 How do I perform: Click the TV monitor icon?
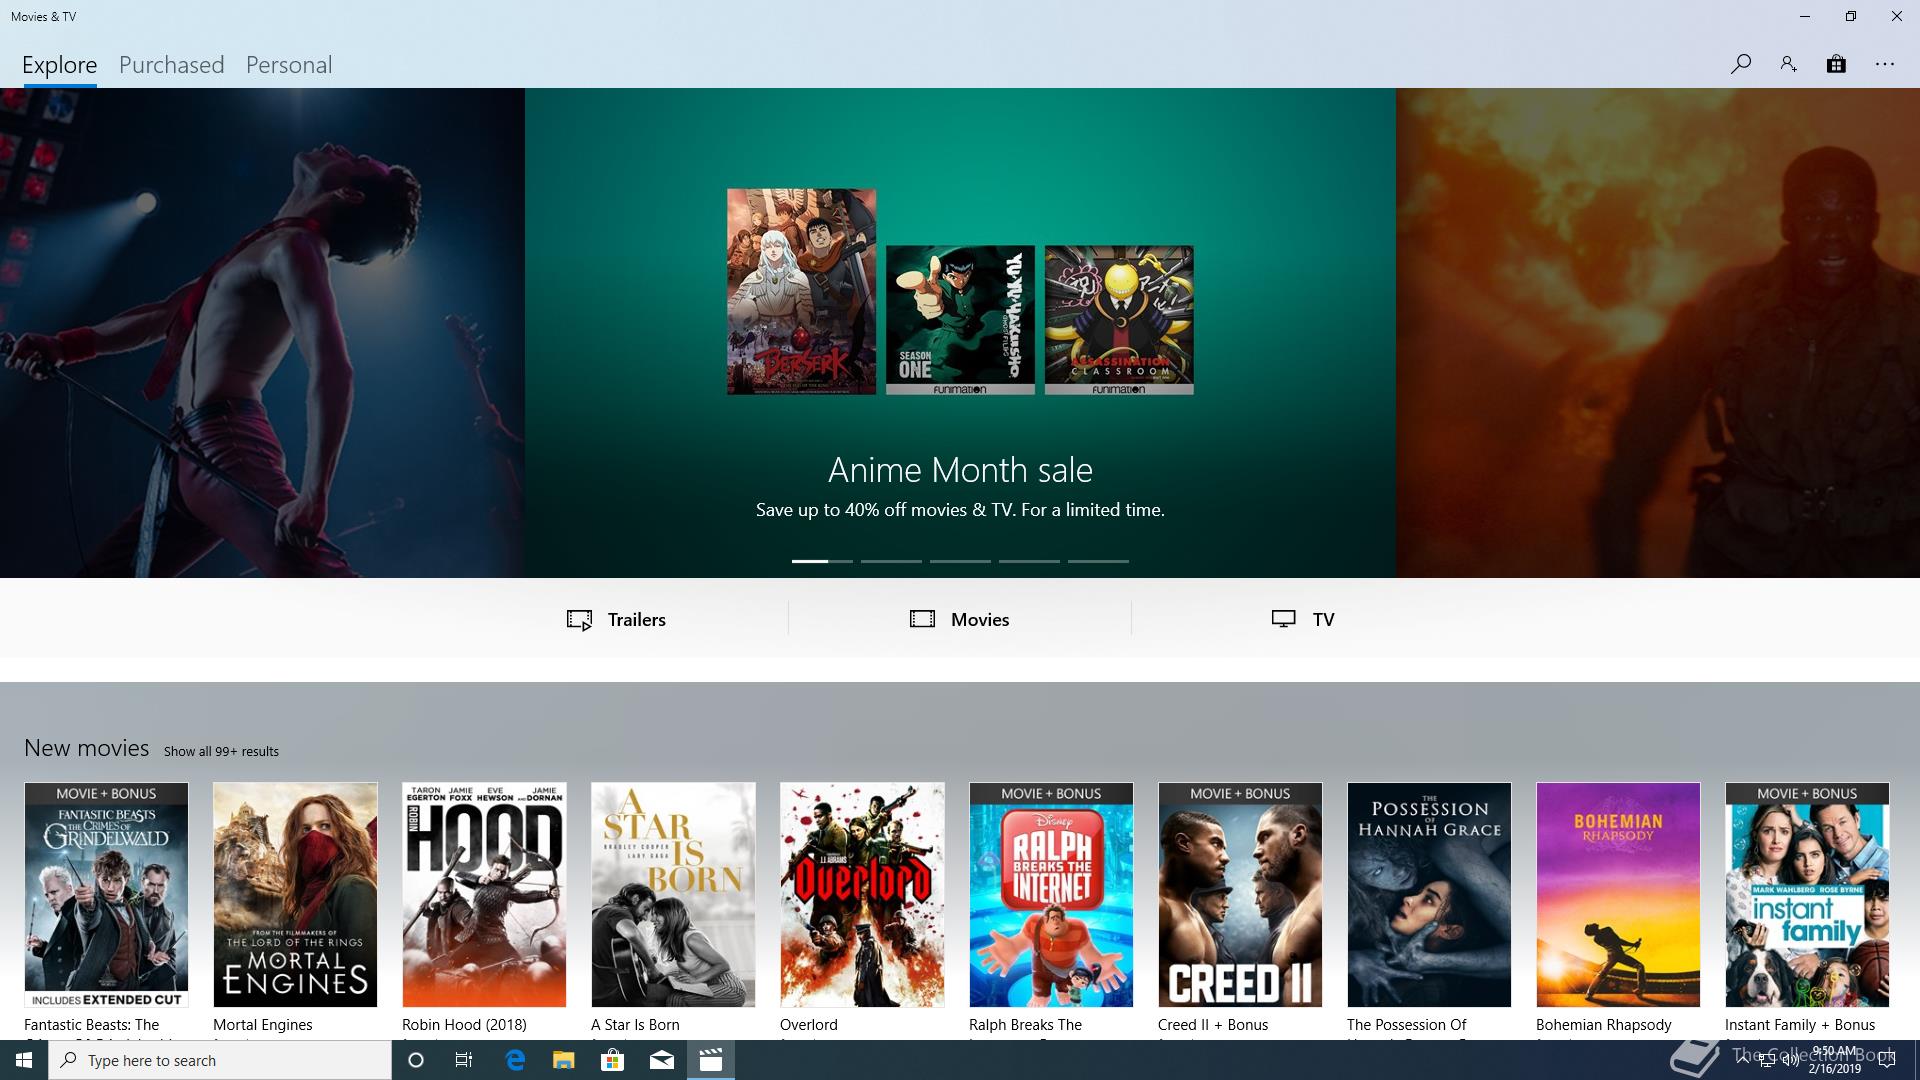tap(1284, 619)
